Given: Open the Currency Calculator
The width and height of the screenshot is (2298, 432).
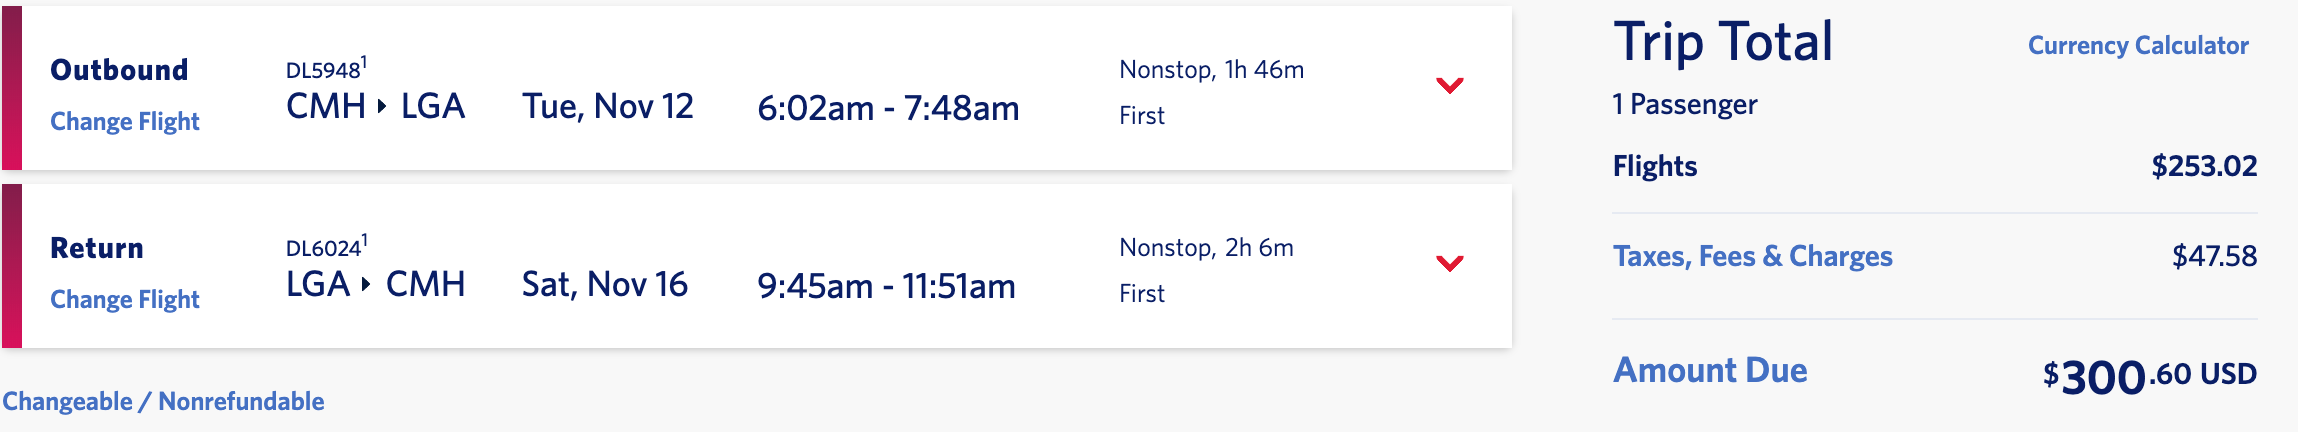Looking at the screenshot, I should click(2137, 46).
